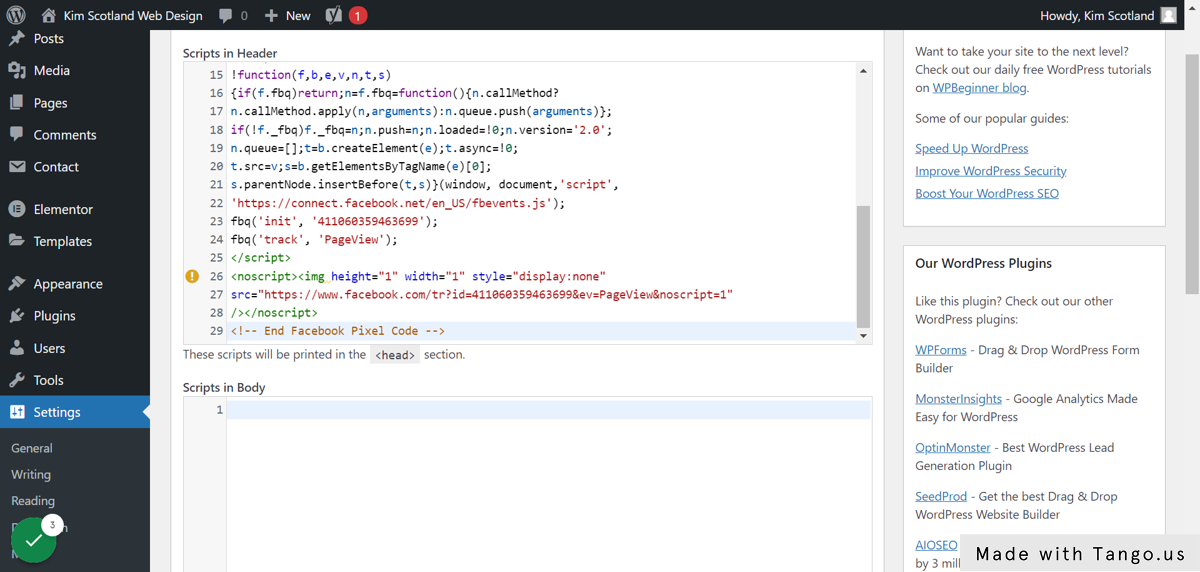Open Speed Up WordPress guide
The image size is (1200, 572).
coord(972,148)
